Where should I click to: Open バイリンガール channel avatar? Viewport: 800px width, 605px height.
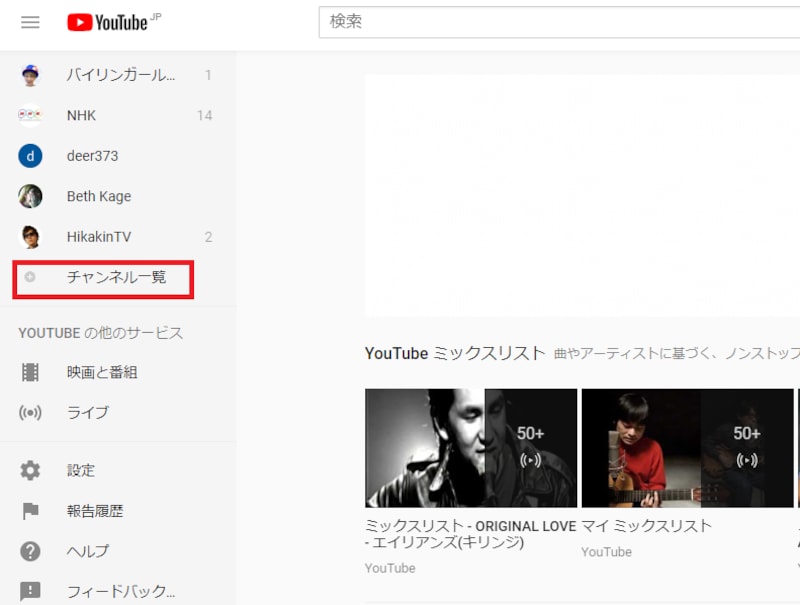(x=30, y=75)
